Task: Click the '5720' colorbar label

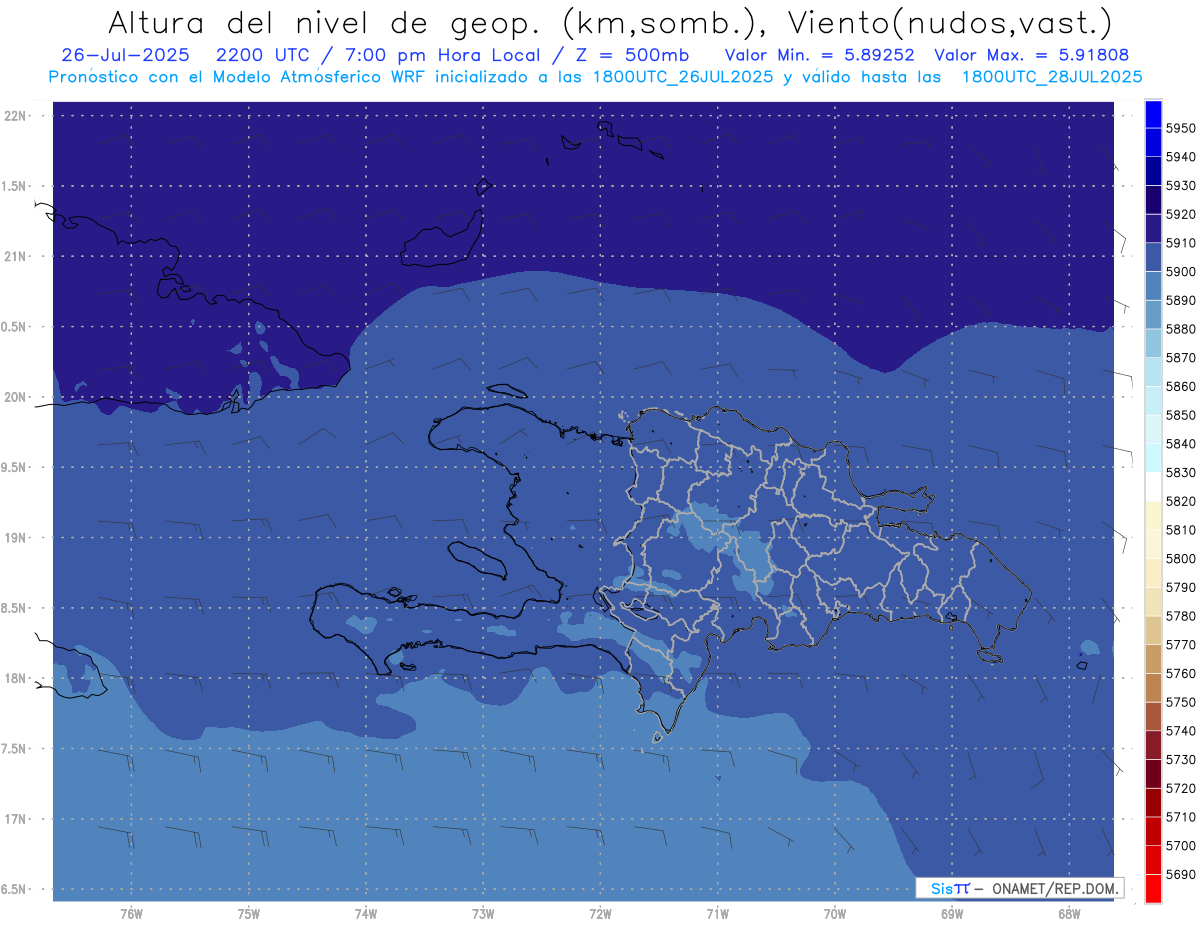Action: (x=1181, y=788)
